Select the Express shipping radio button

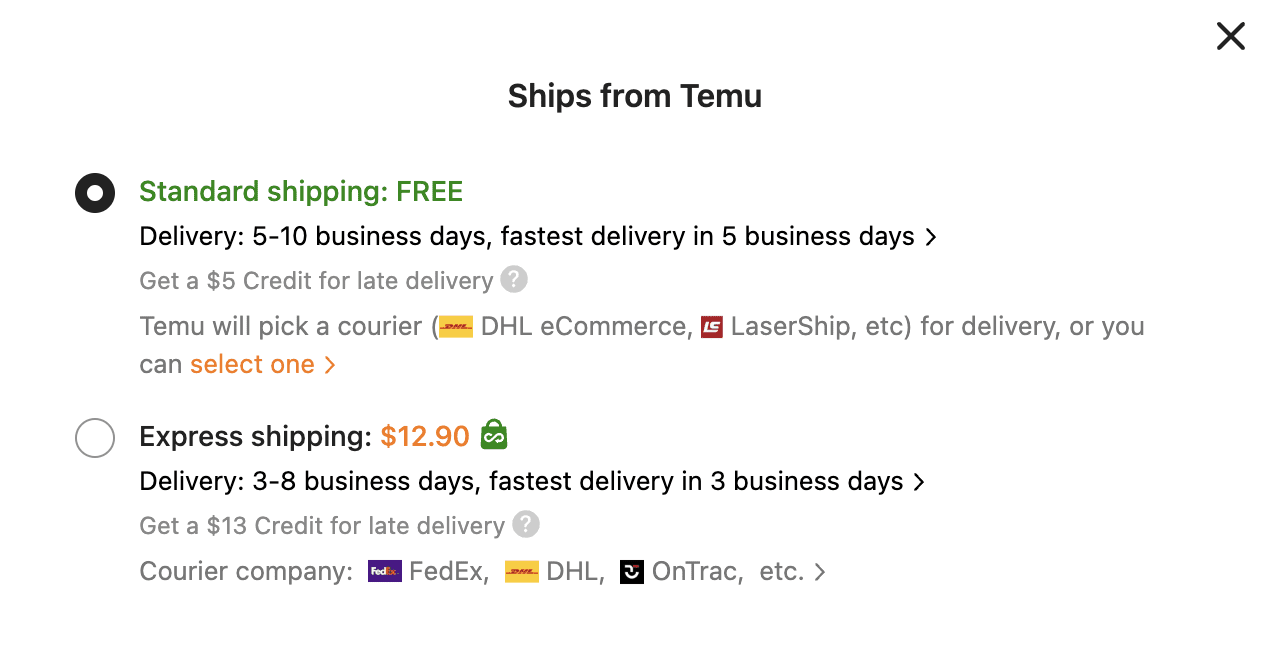tap(95, 438)
